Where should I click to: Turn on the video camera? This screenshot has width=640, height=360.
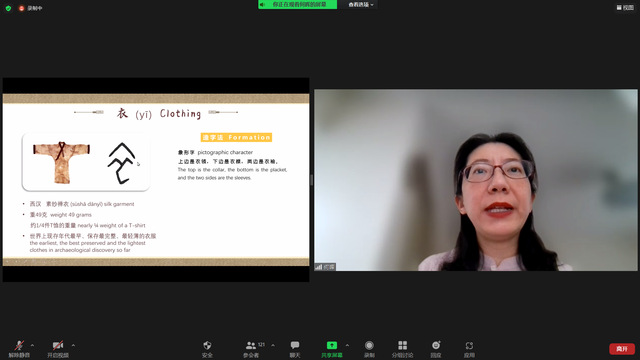[58, 345]
